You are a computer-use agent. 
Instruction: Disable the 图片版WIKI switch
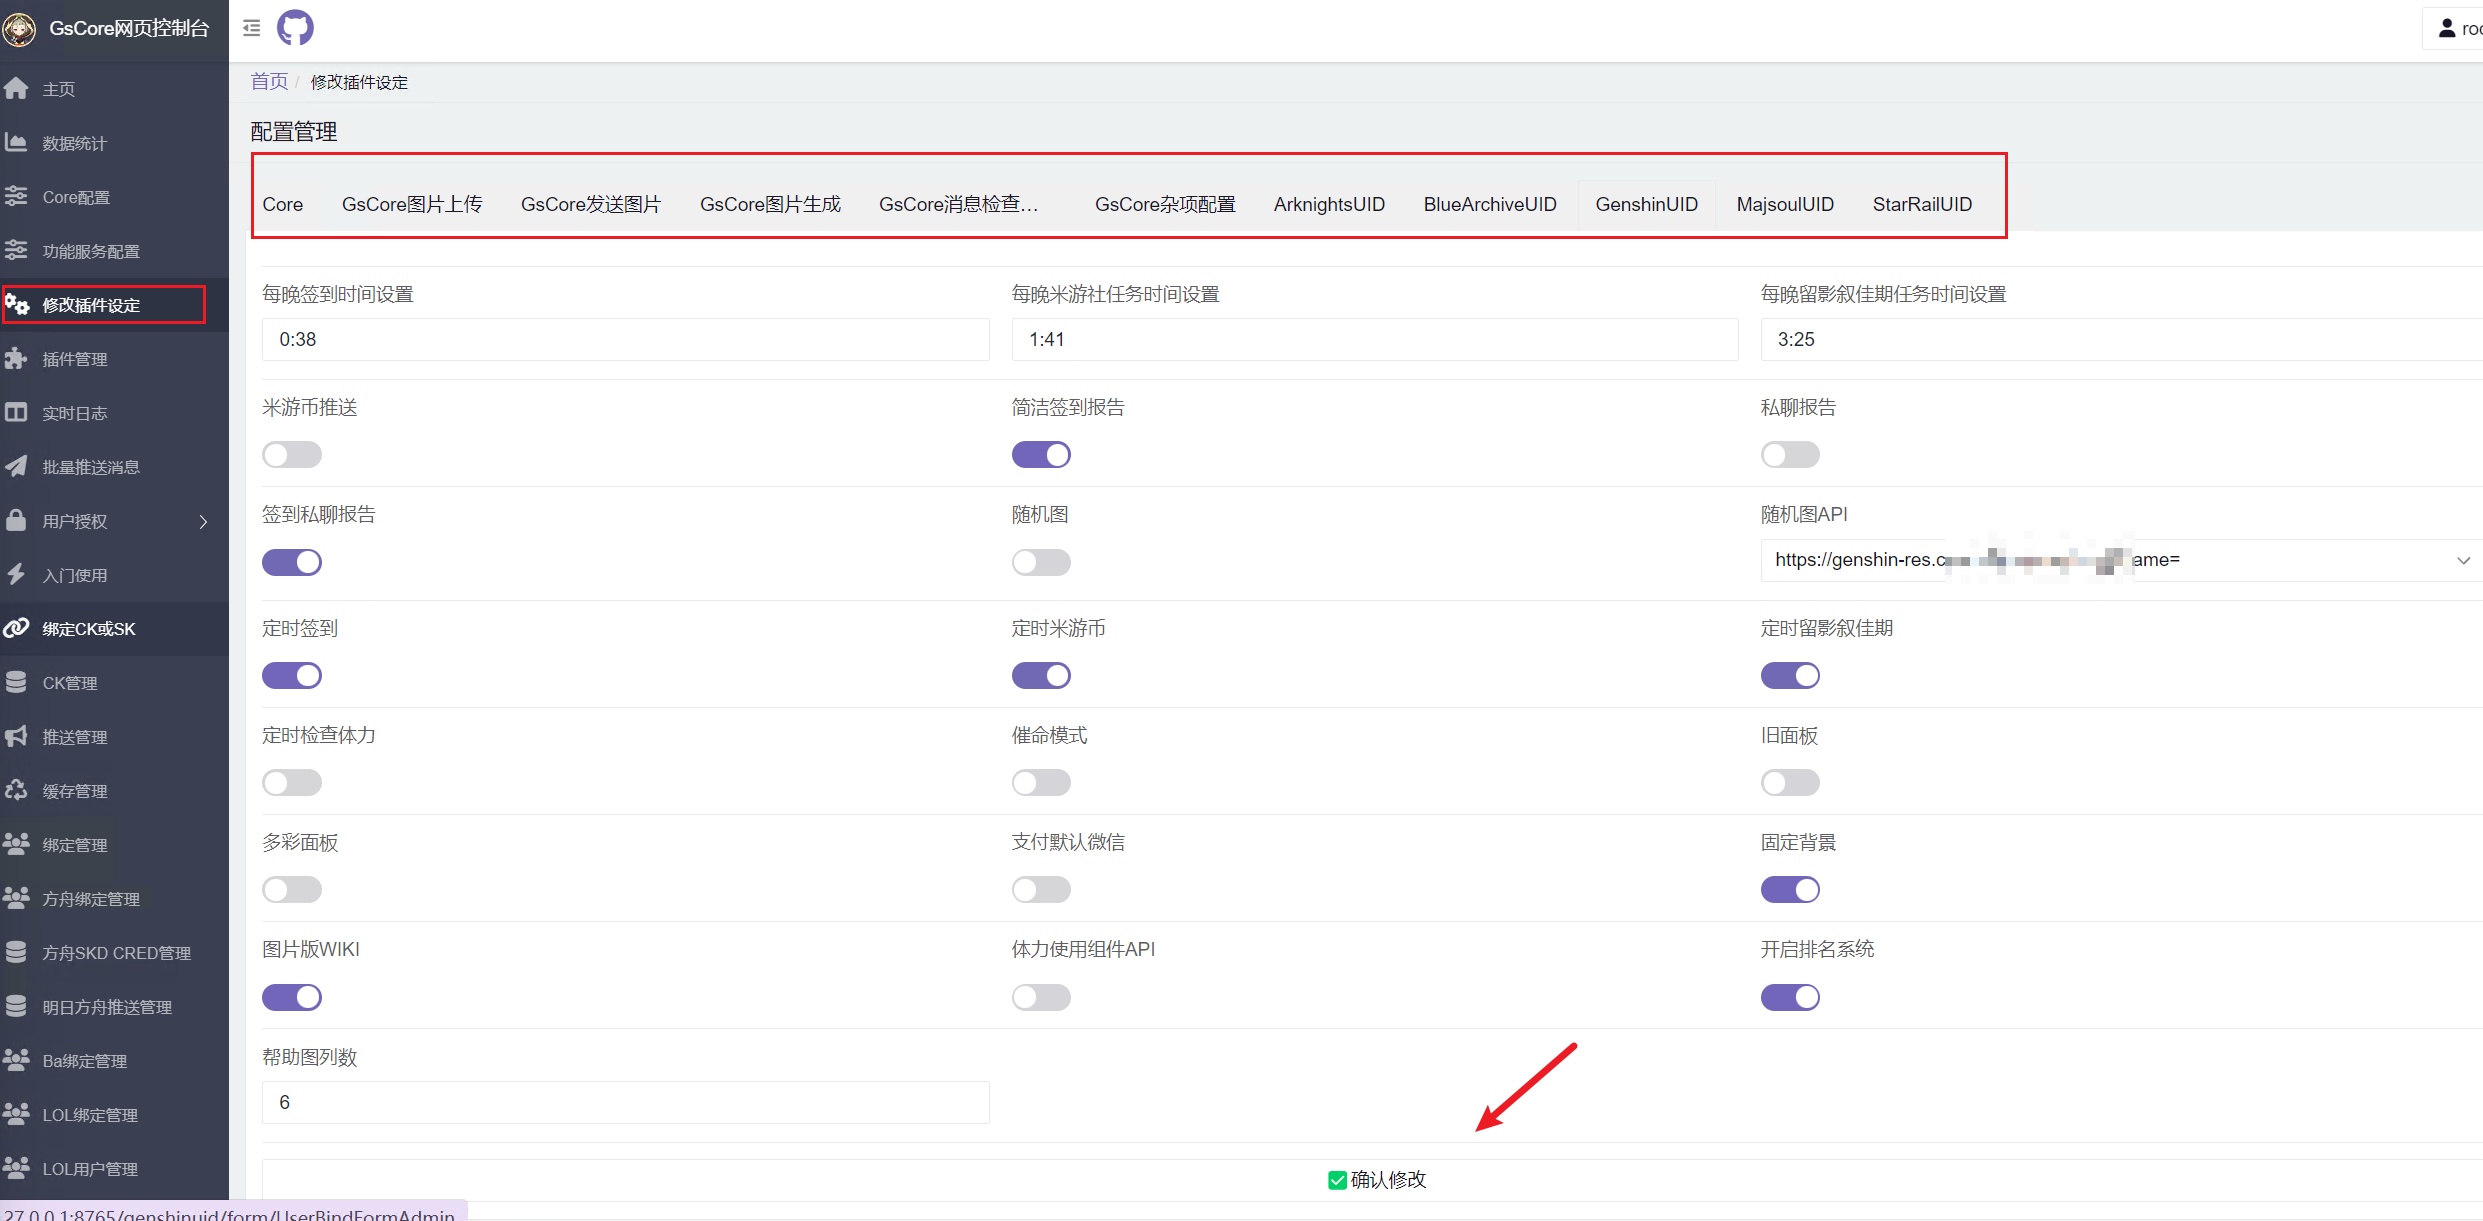click(292, 997)
